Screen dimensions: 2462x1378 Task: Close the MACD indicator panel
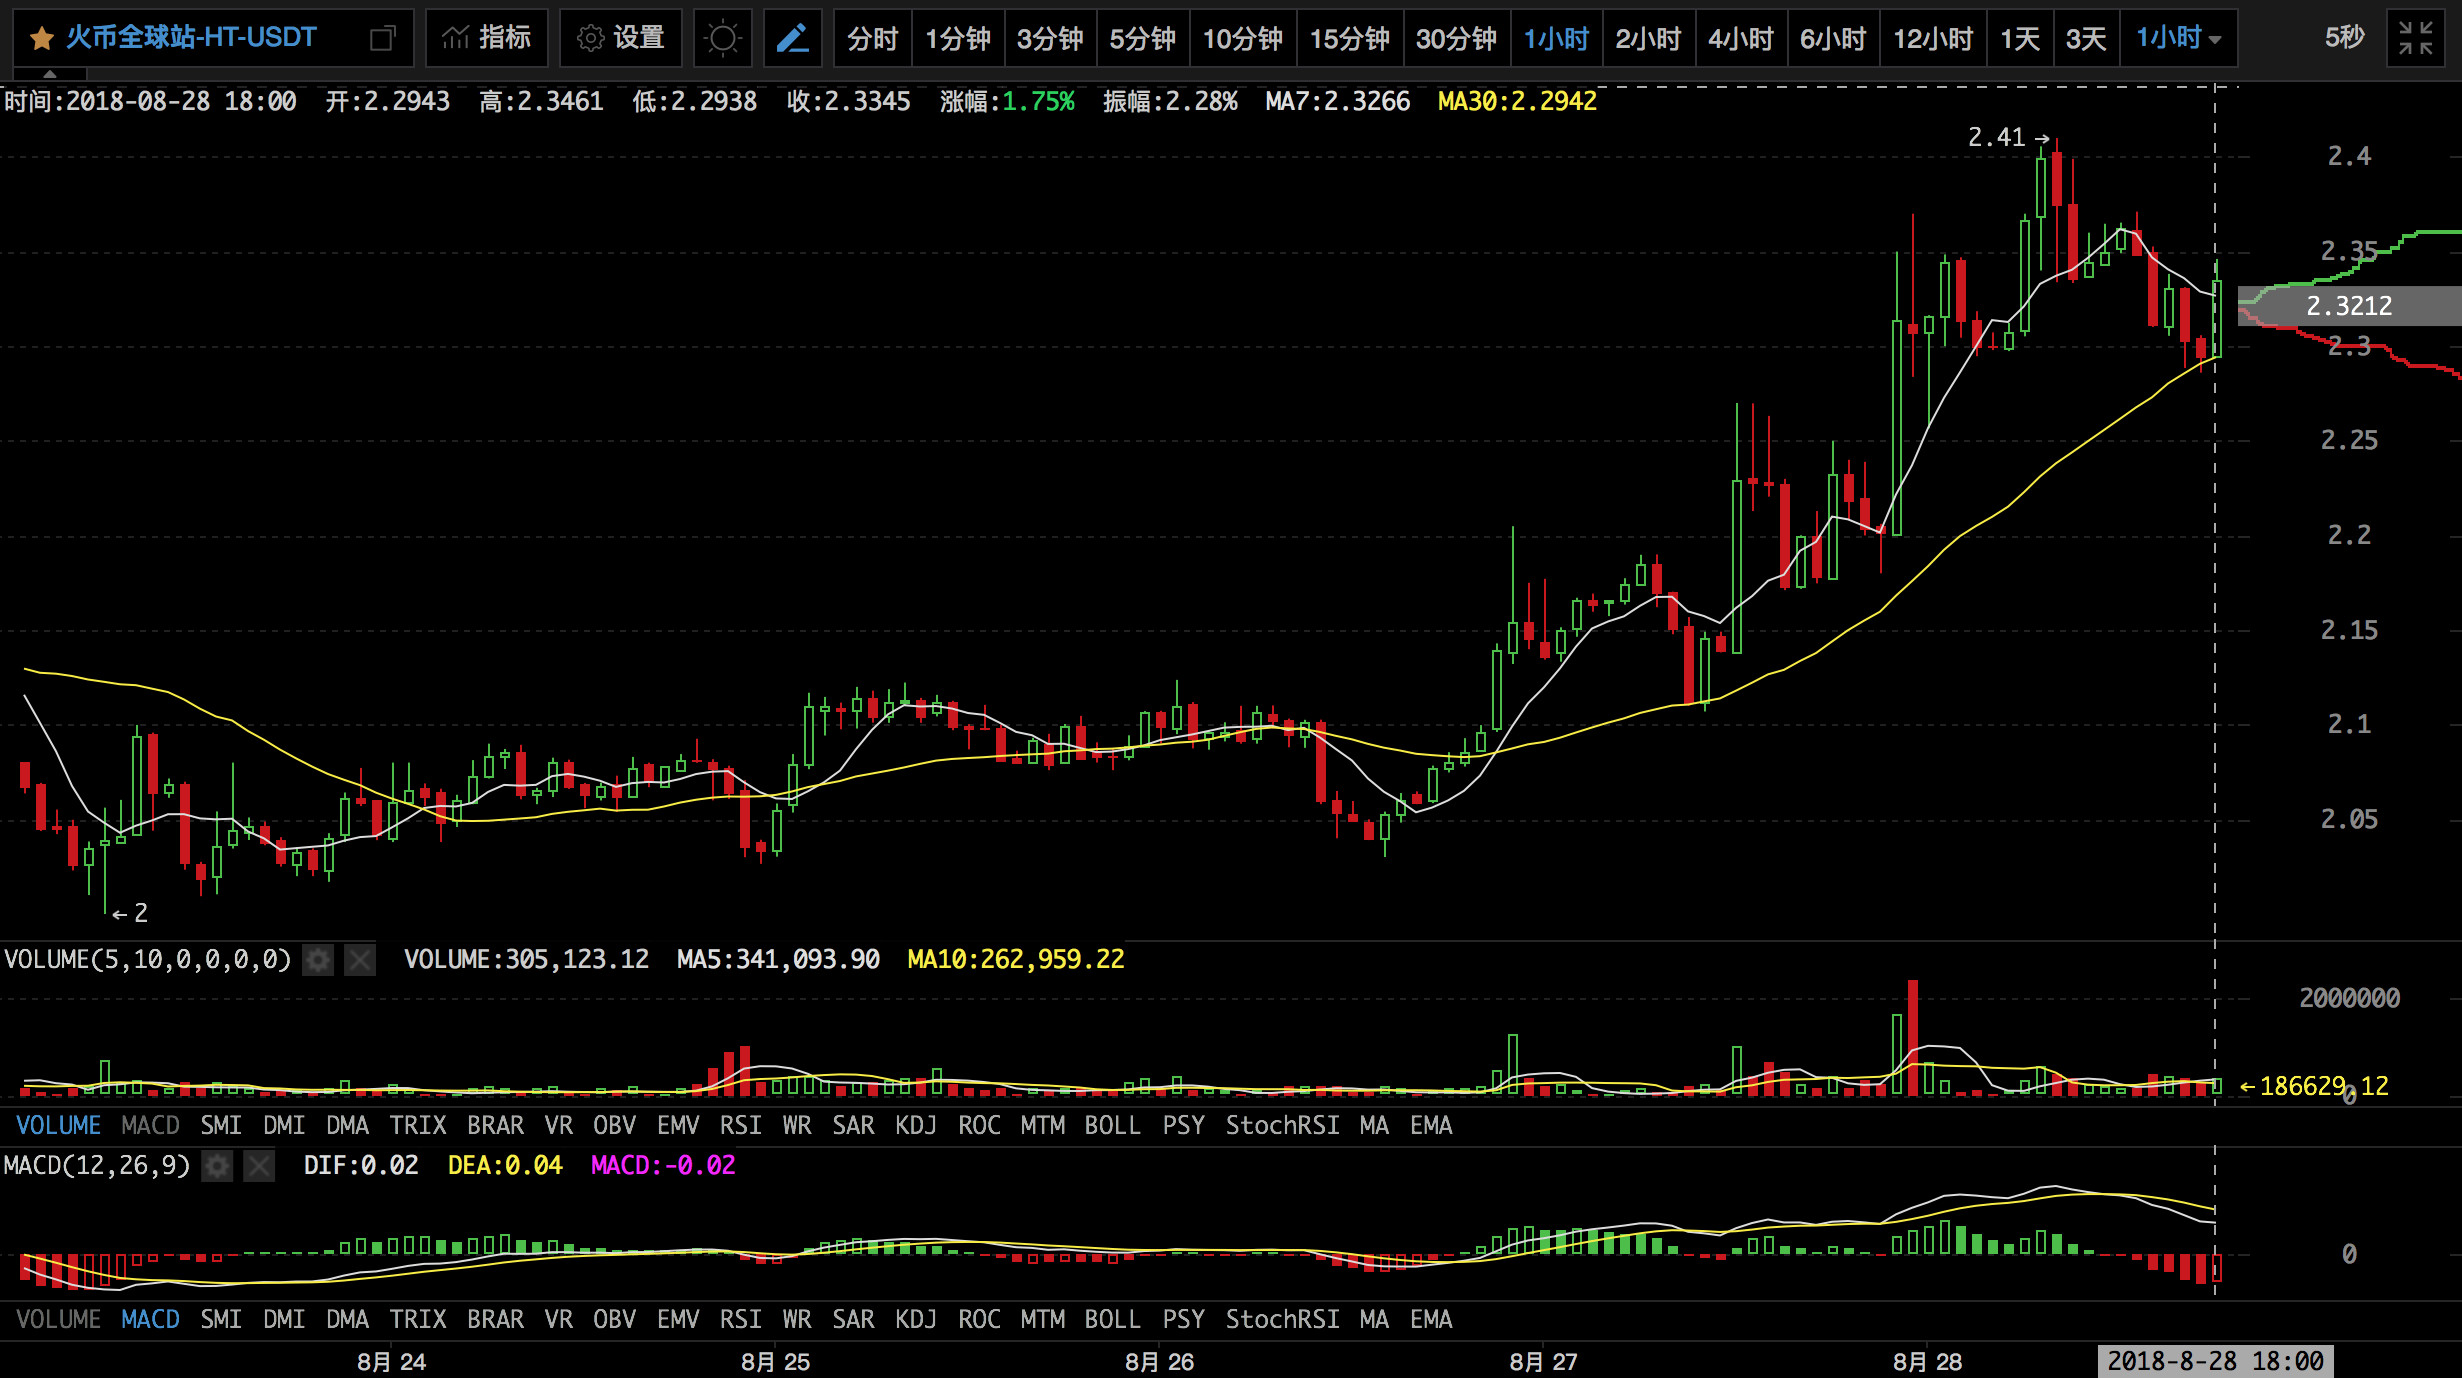point(259,1166)
